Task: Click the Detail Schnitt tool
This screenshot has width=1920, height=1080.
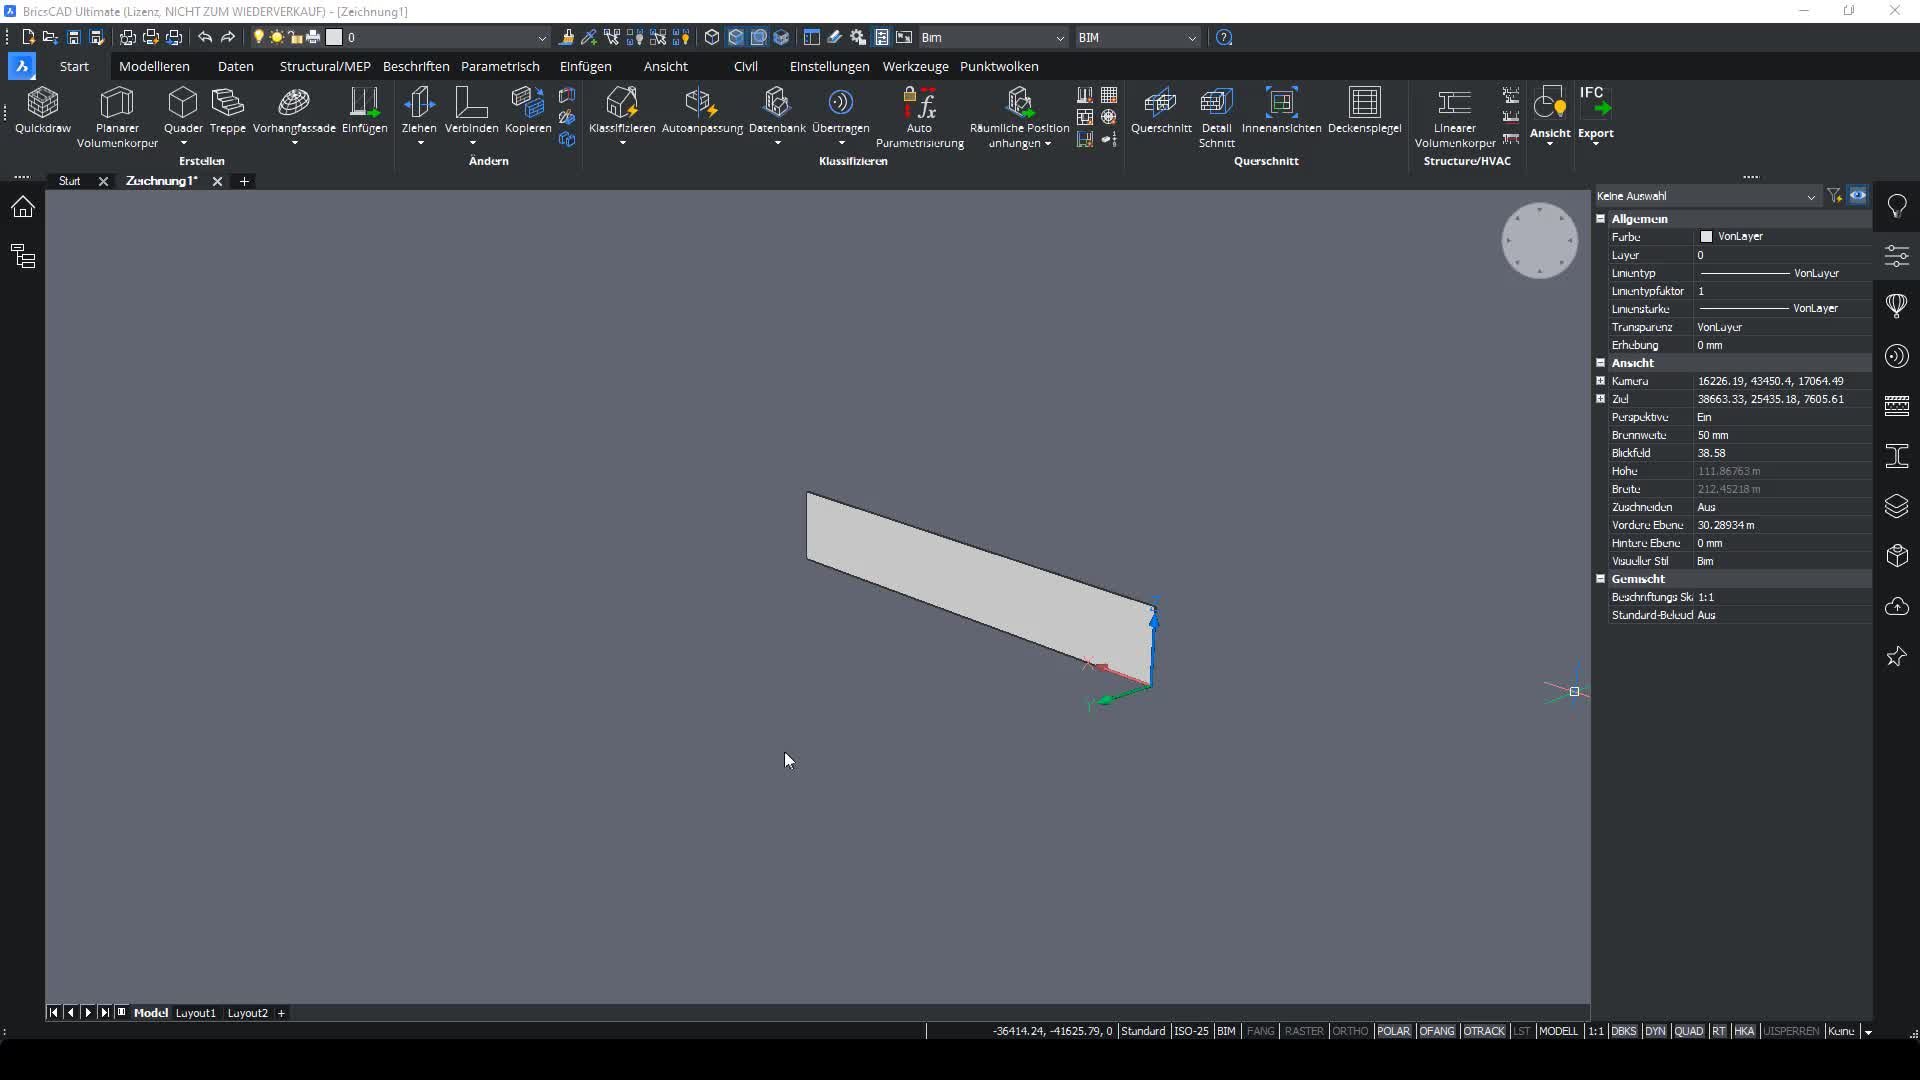Action: click(x=1216, y=117)
